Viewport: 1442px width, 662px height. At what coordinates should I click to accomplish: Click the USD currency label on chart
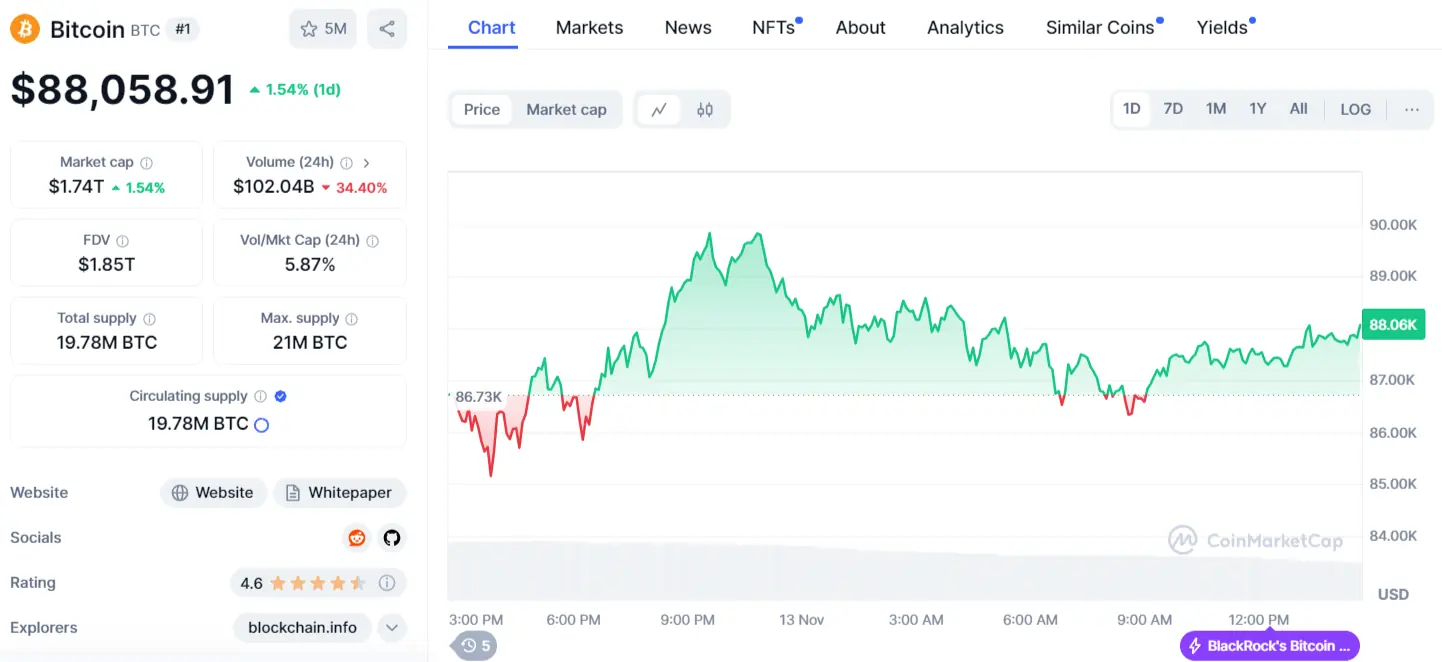(1393, 594)
